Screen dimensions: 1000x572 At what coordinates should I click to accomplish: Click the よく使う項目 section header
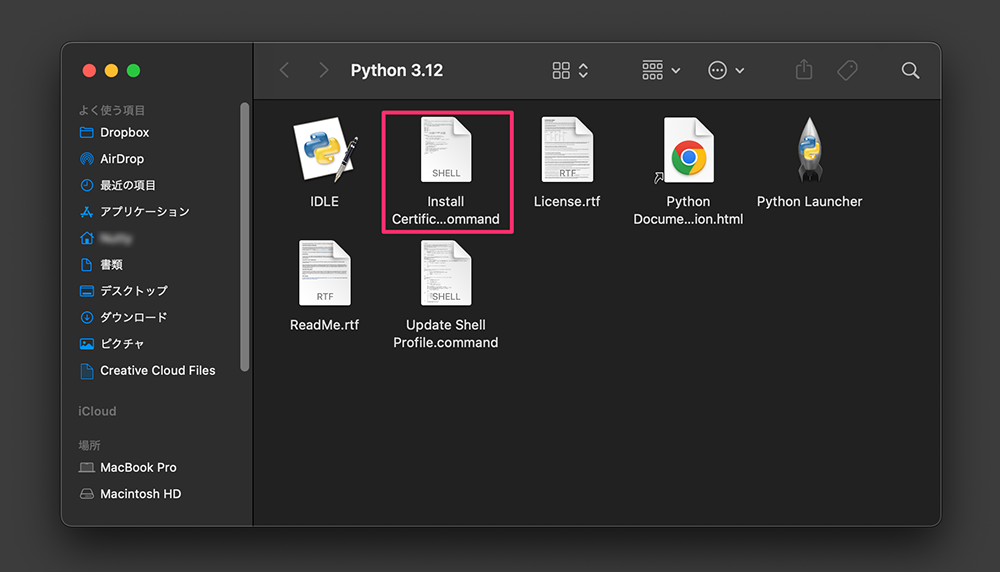pos(112,110)
